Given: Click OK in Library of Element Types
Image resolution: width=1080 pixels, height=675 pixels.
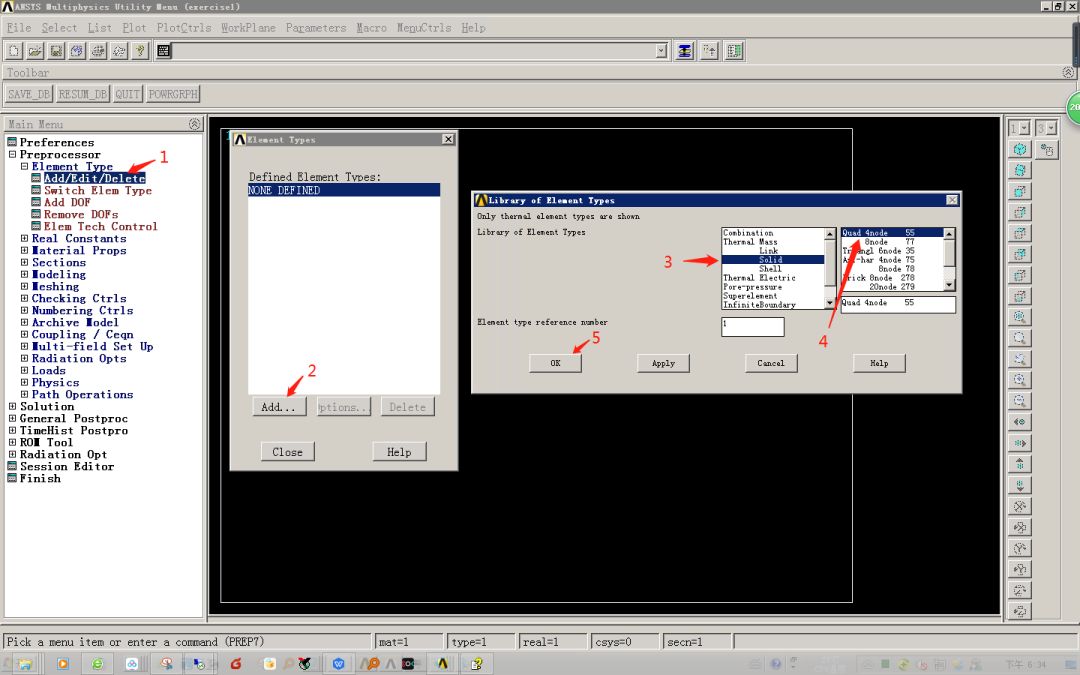Looking at the screenshot, I should coord(554,362).
